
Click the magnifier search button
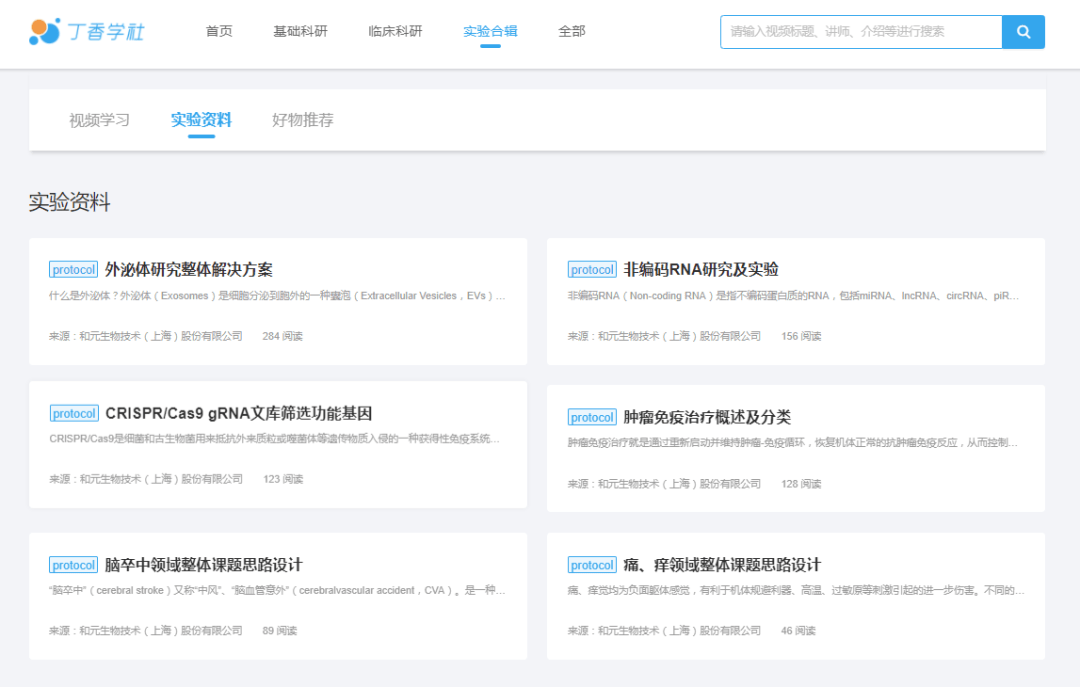pos(1023,32)
